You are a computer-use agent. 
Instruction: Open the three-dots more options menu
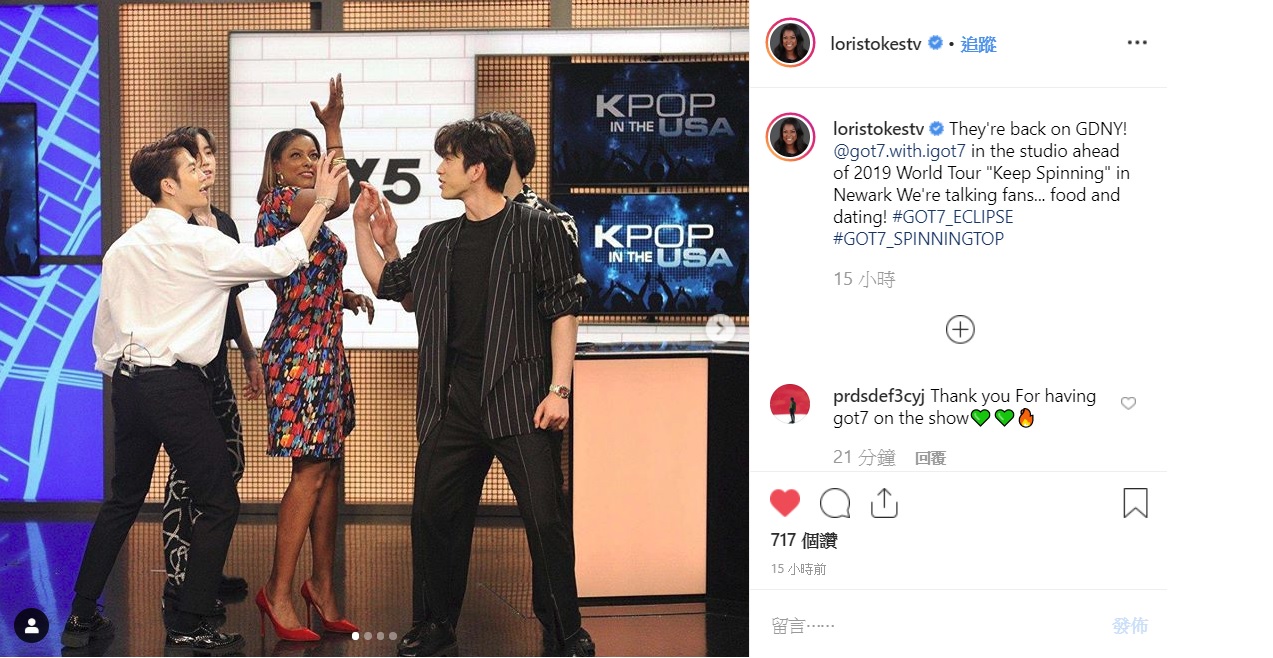click(x=1137, y=43)
